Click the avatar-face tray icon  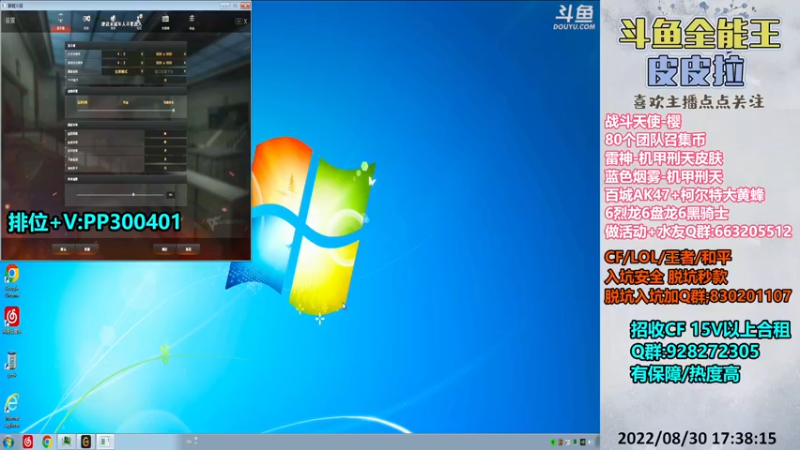(560, 442)
